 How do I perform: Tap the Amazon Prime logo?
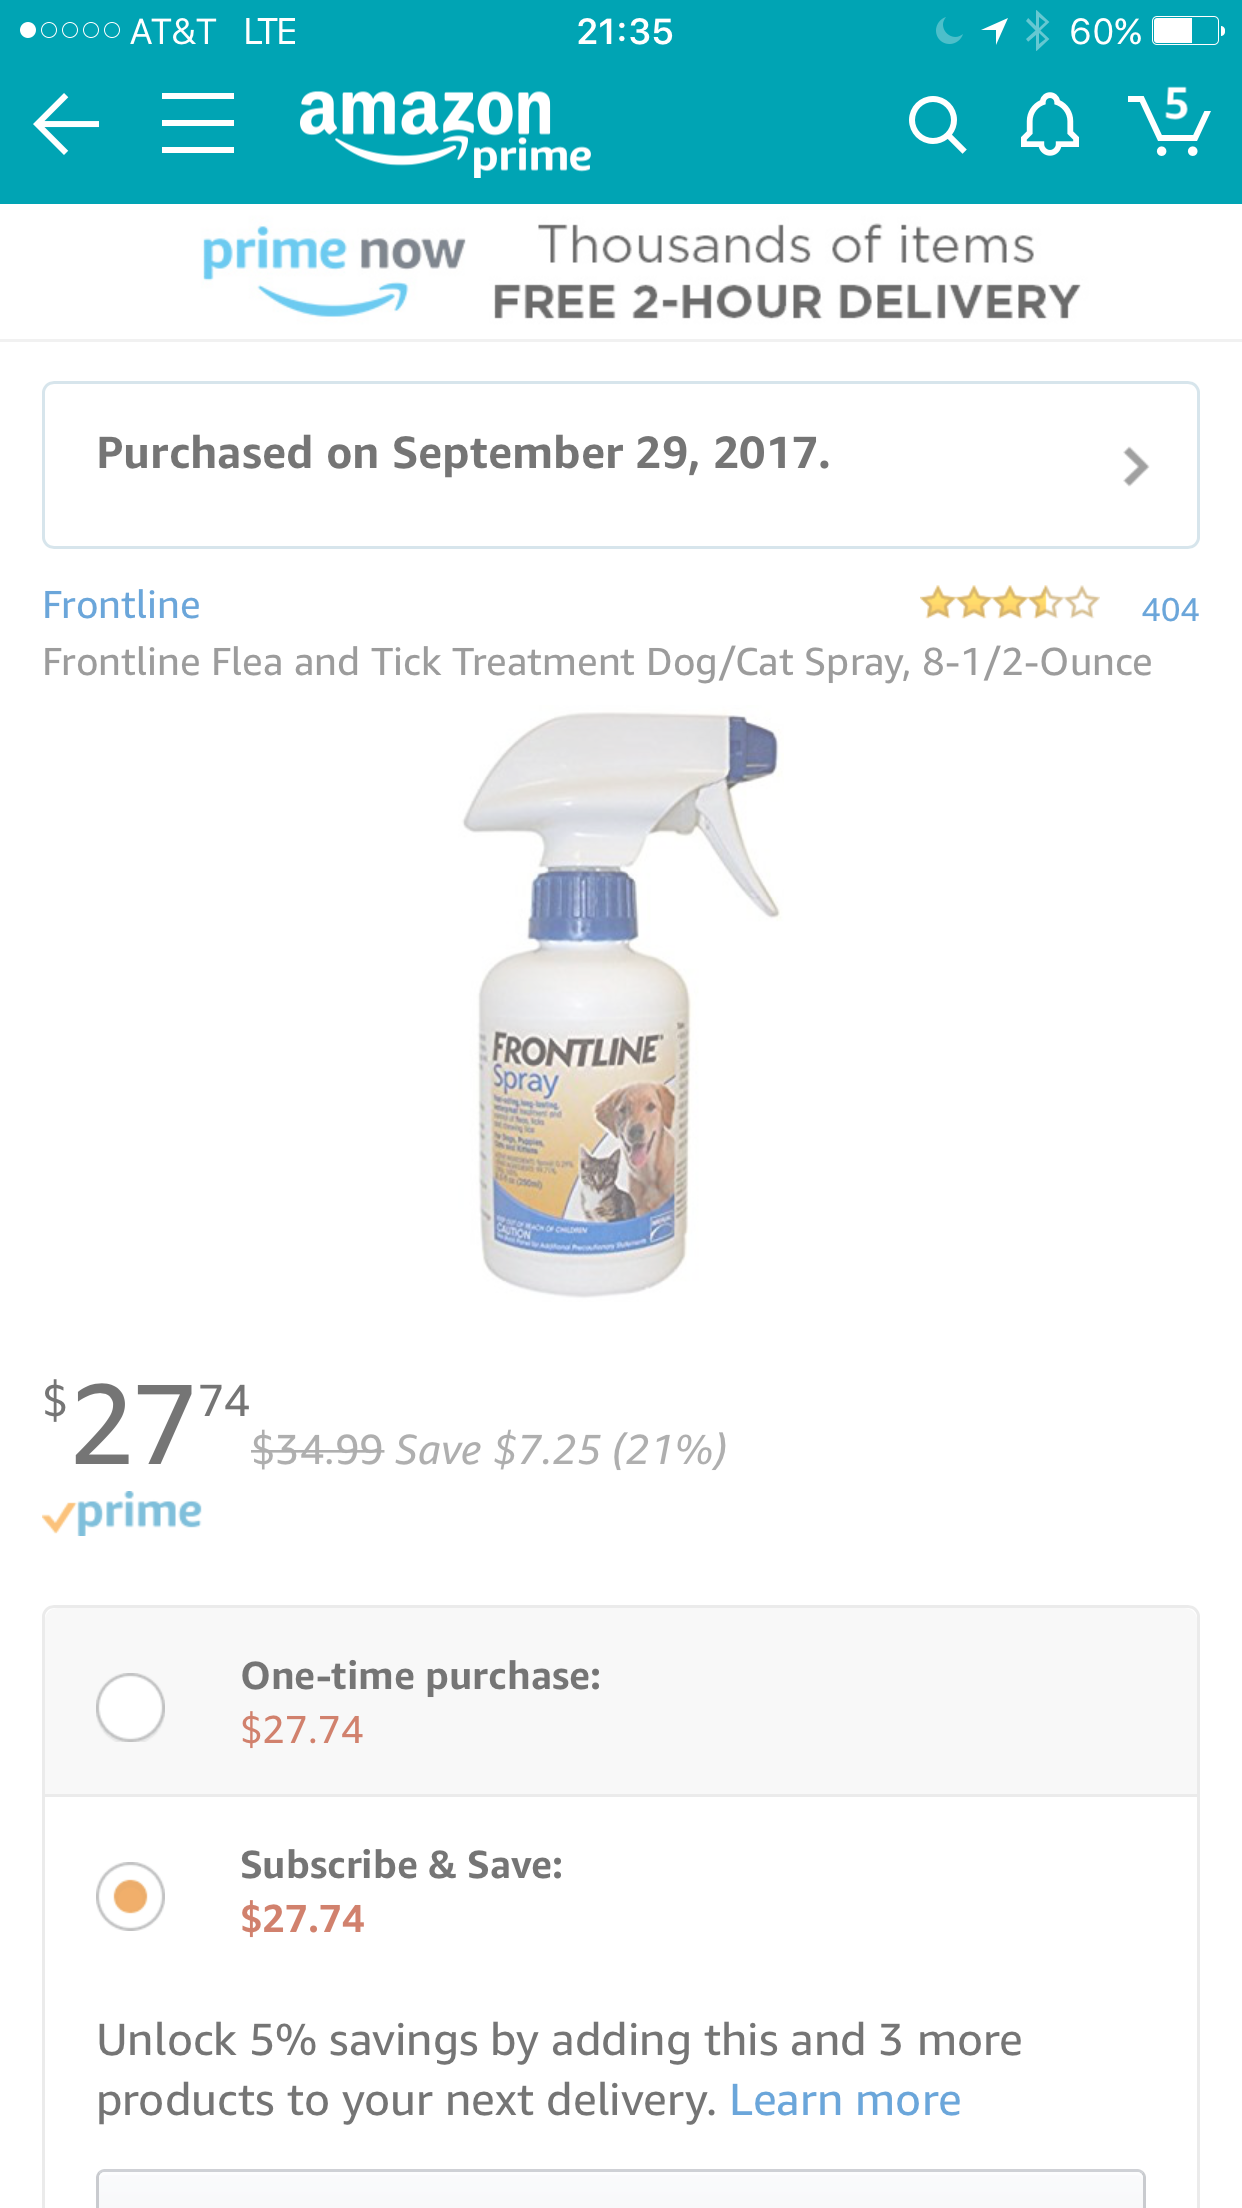point(444,128)
